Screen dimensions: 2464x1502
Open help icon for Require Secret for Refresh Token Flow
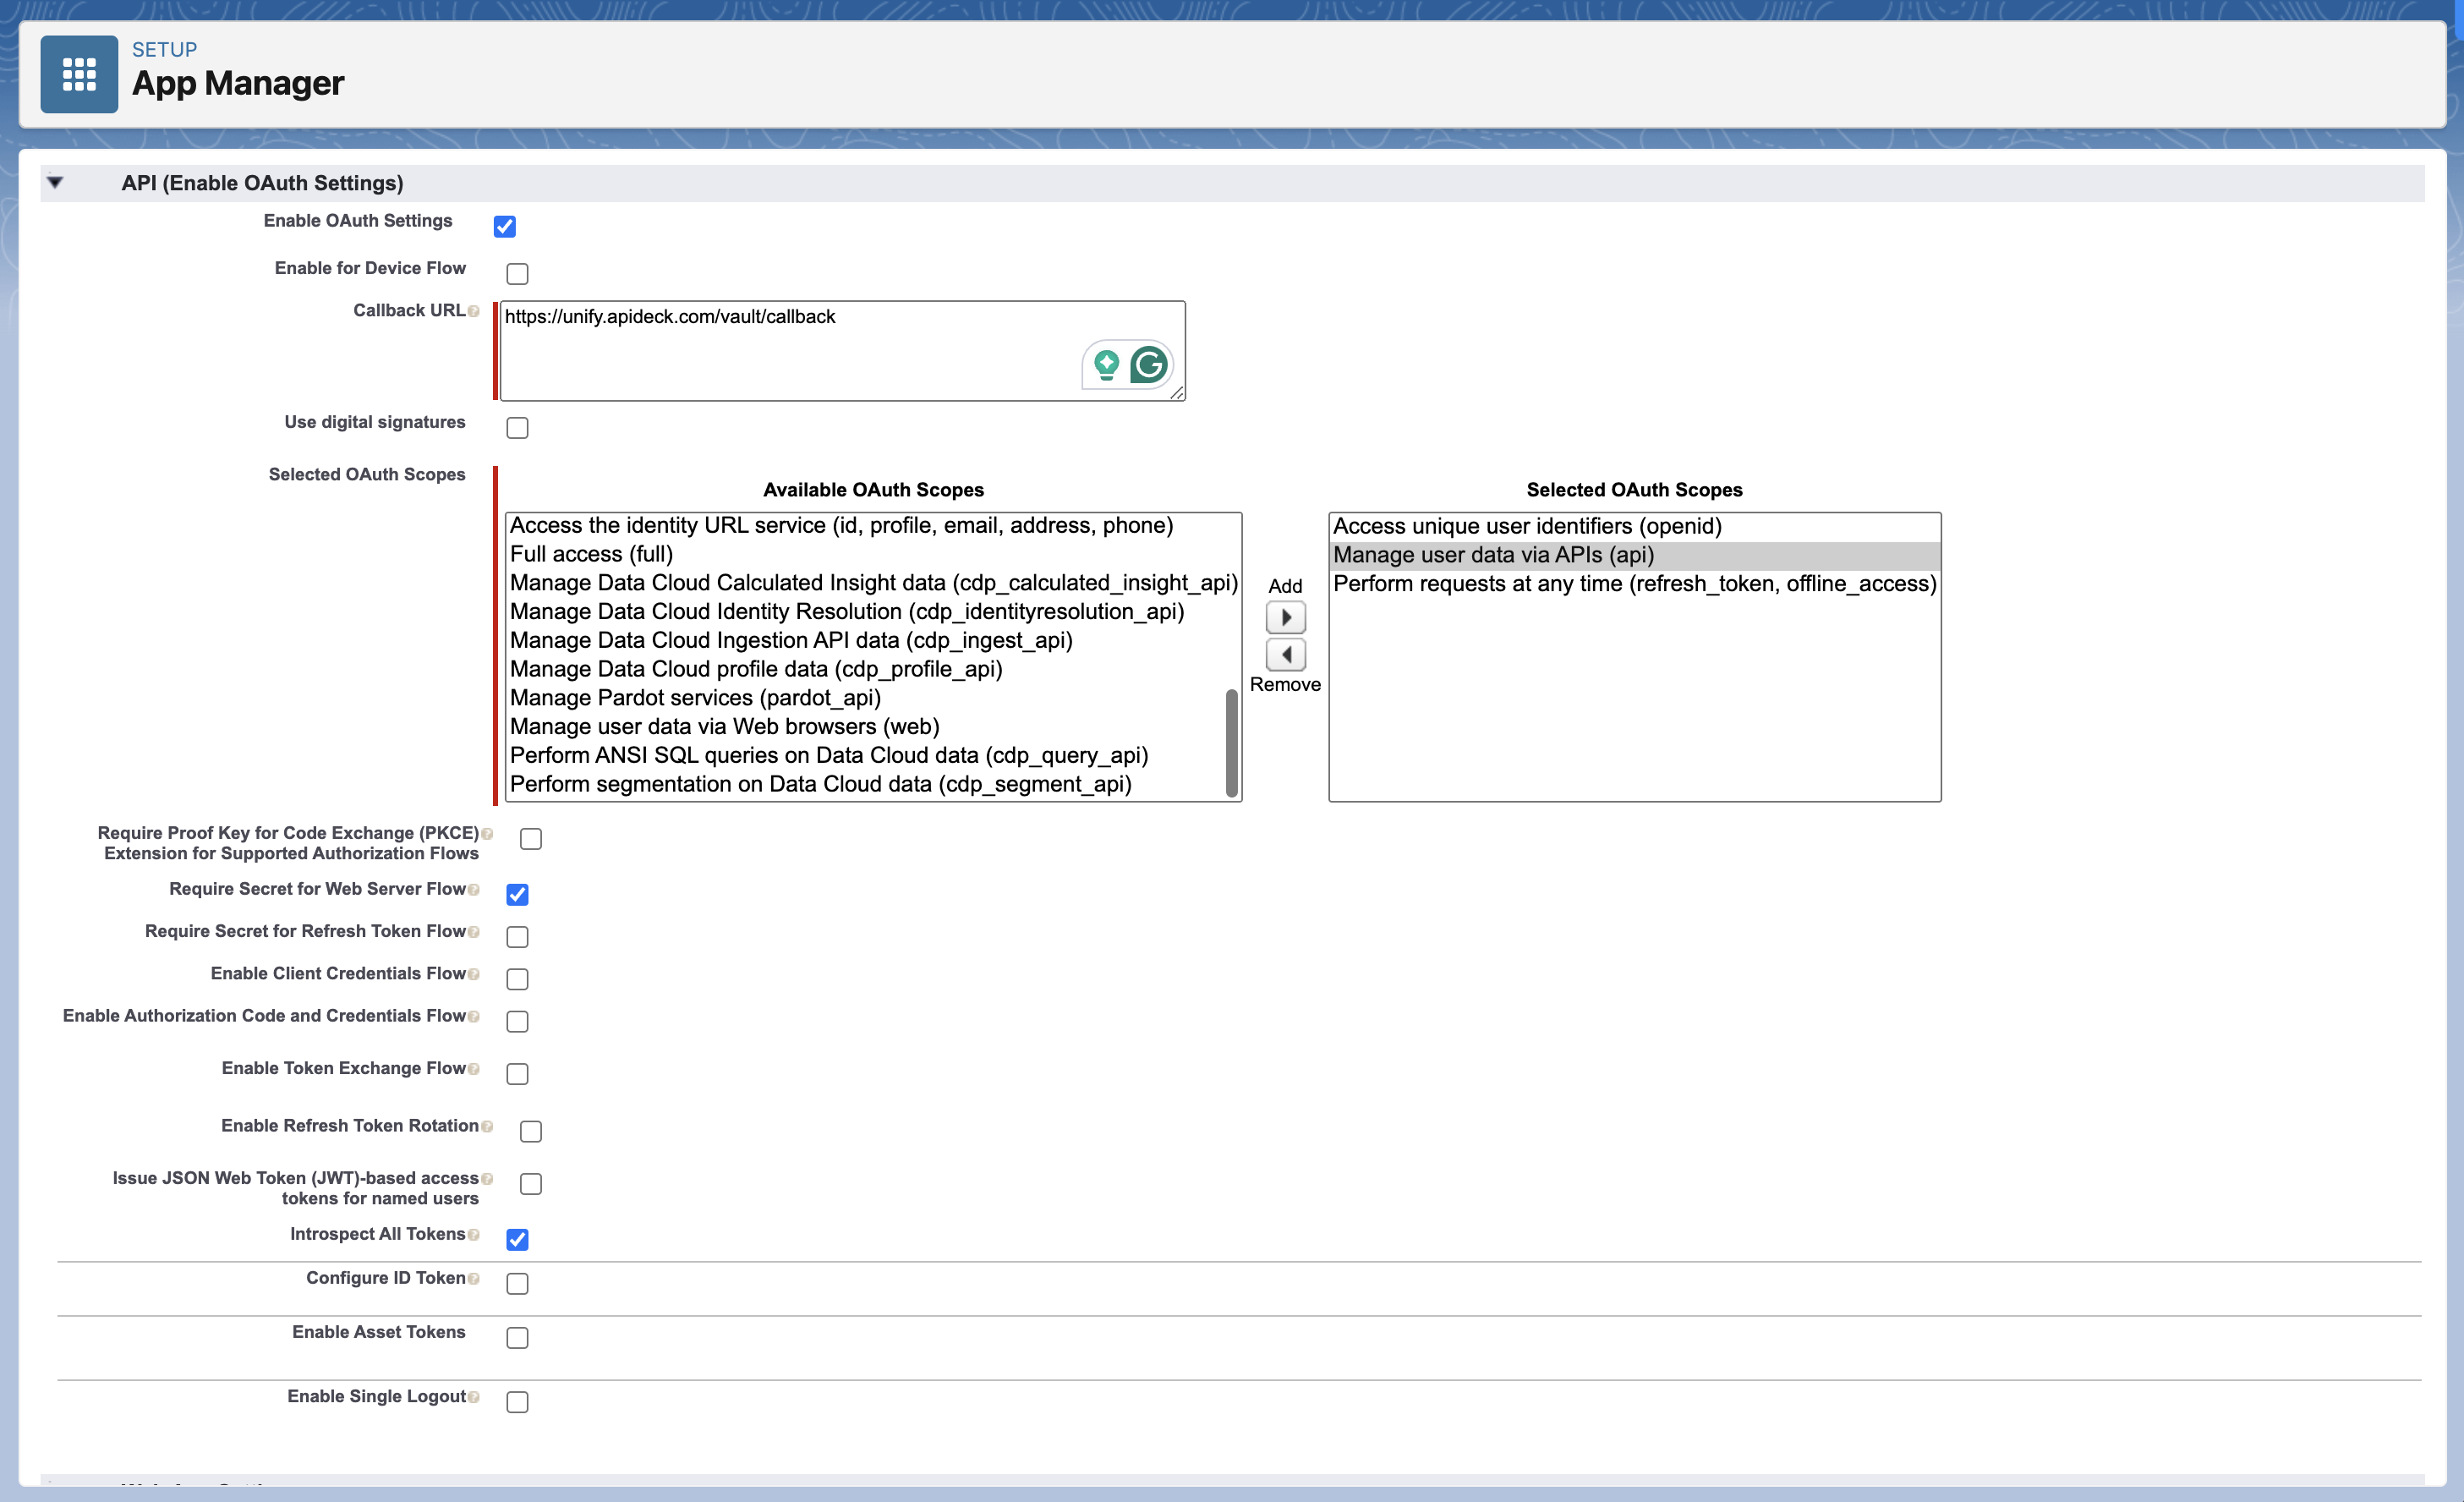(474, 931)
